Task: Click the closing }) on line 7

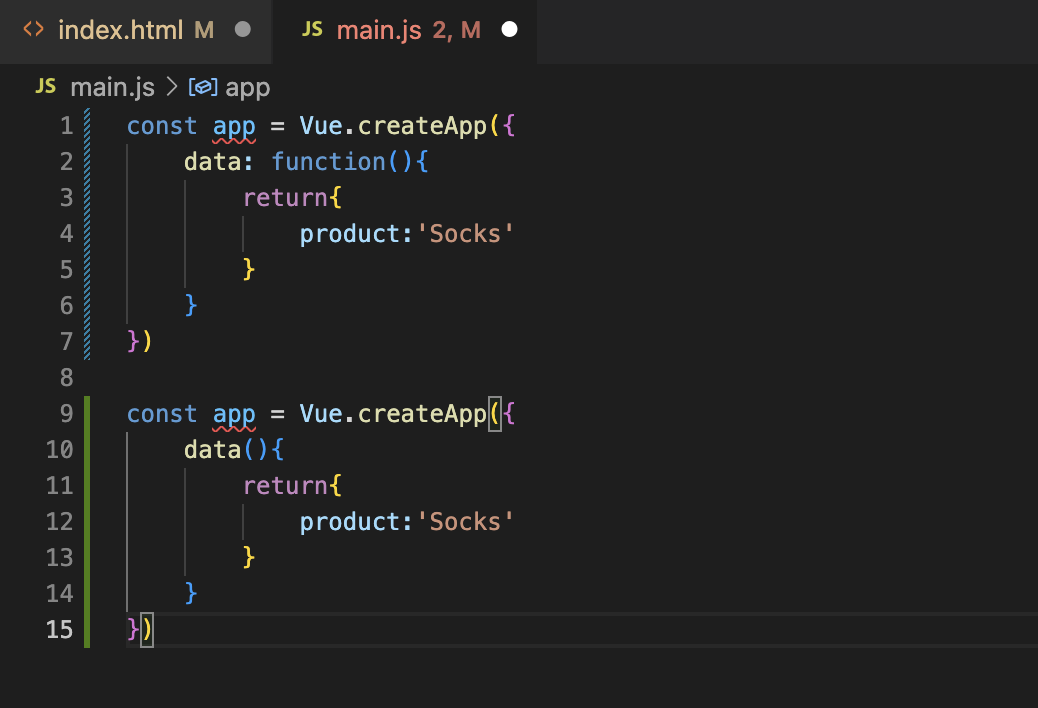Action: click(140, 341)
